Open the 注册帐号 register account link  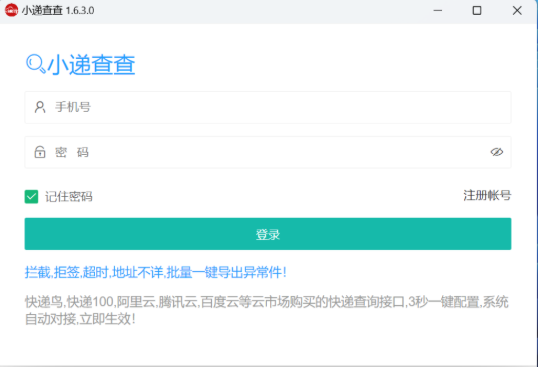click(x=487, y=196)
